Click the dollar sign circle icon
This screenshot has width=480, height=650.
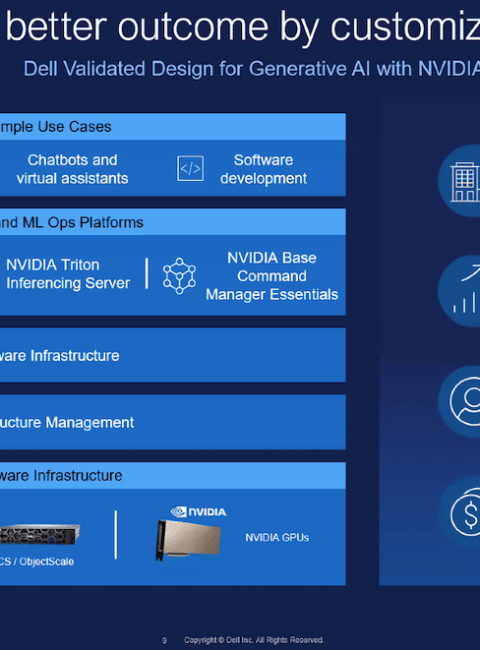coord(461,512)
